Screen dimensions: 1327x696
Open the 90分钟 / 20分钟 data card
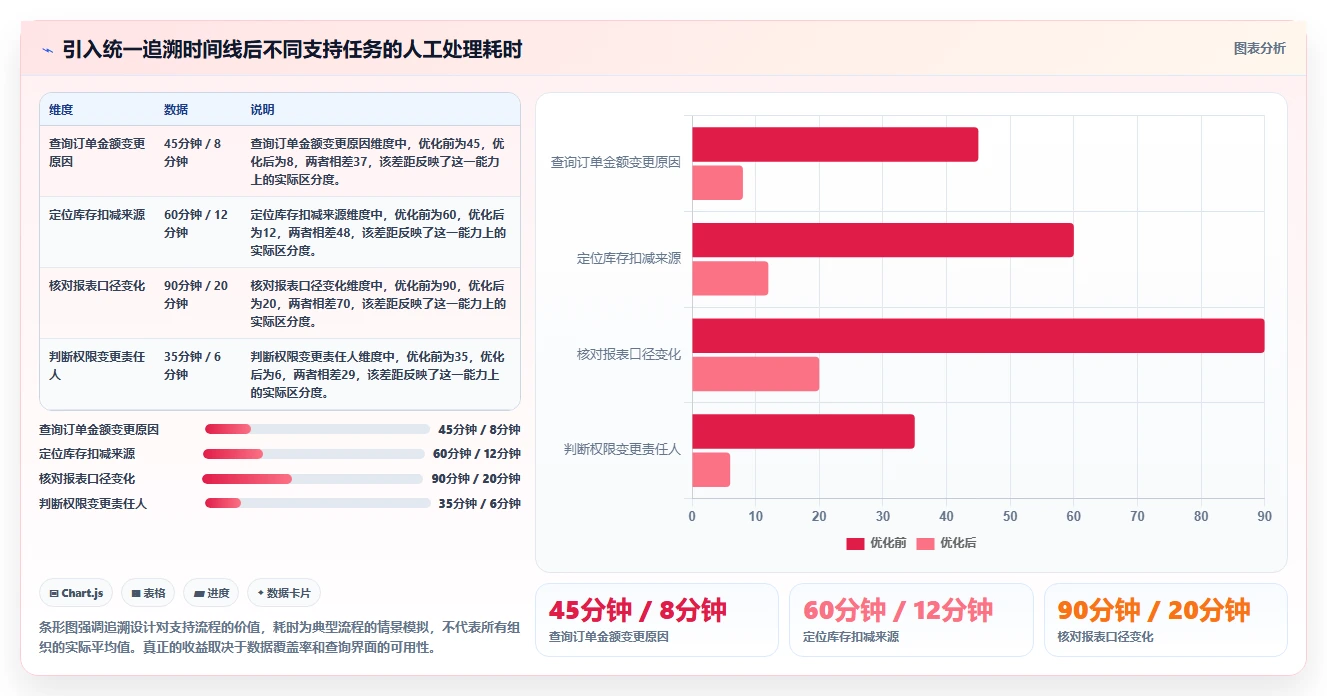pyautogui.click(x=1166, y=620)
